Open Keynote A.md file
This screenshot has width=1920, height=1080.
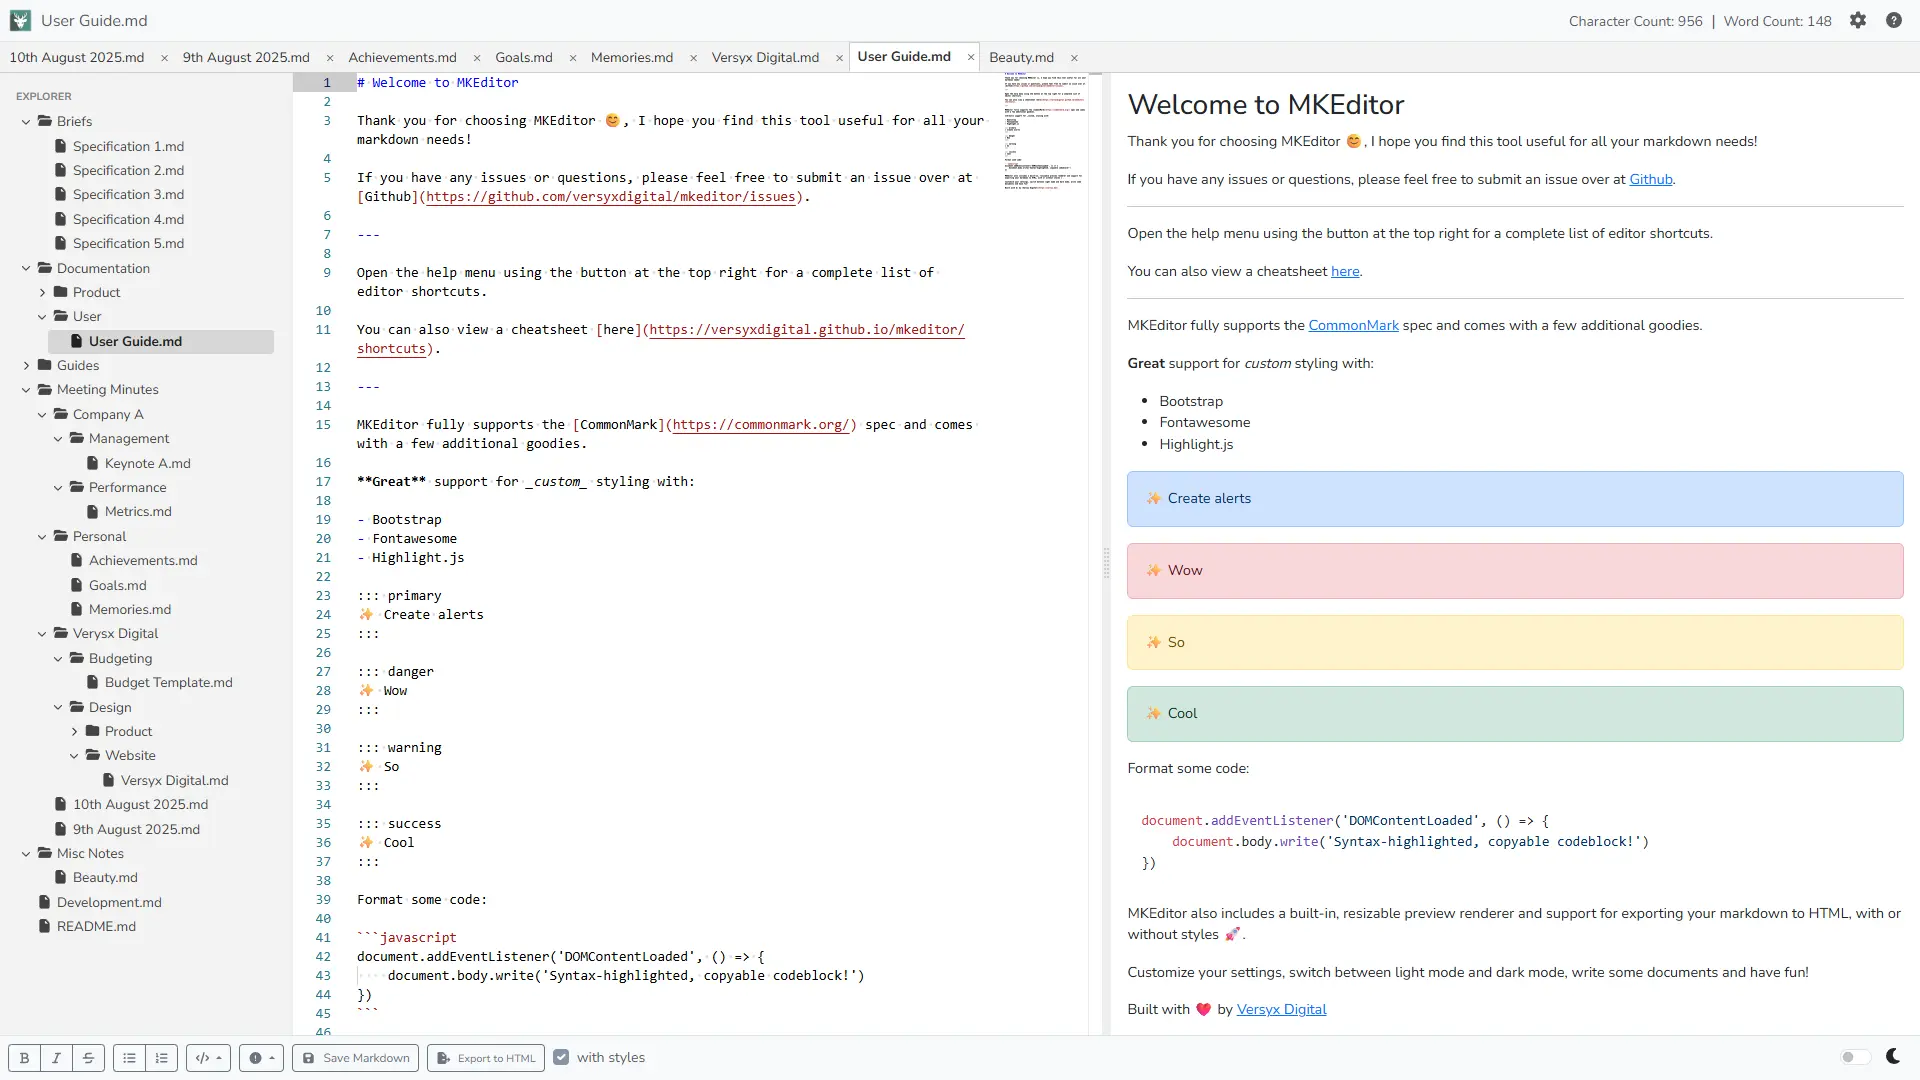pos(147,463)
